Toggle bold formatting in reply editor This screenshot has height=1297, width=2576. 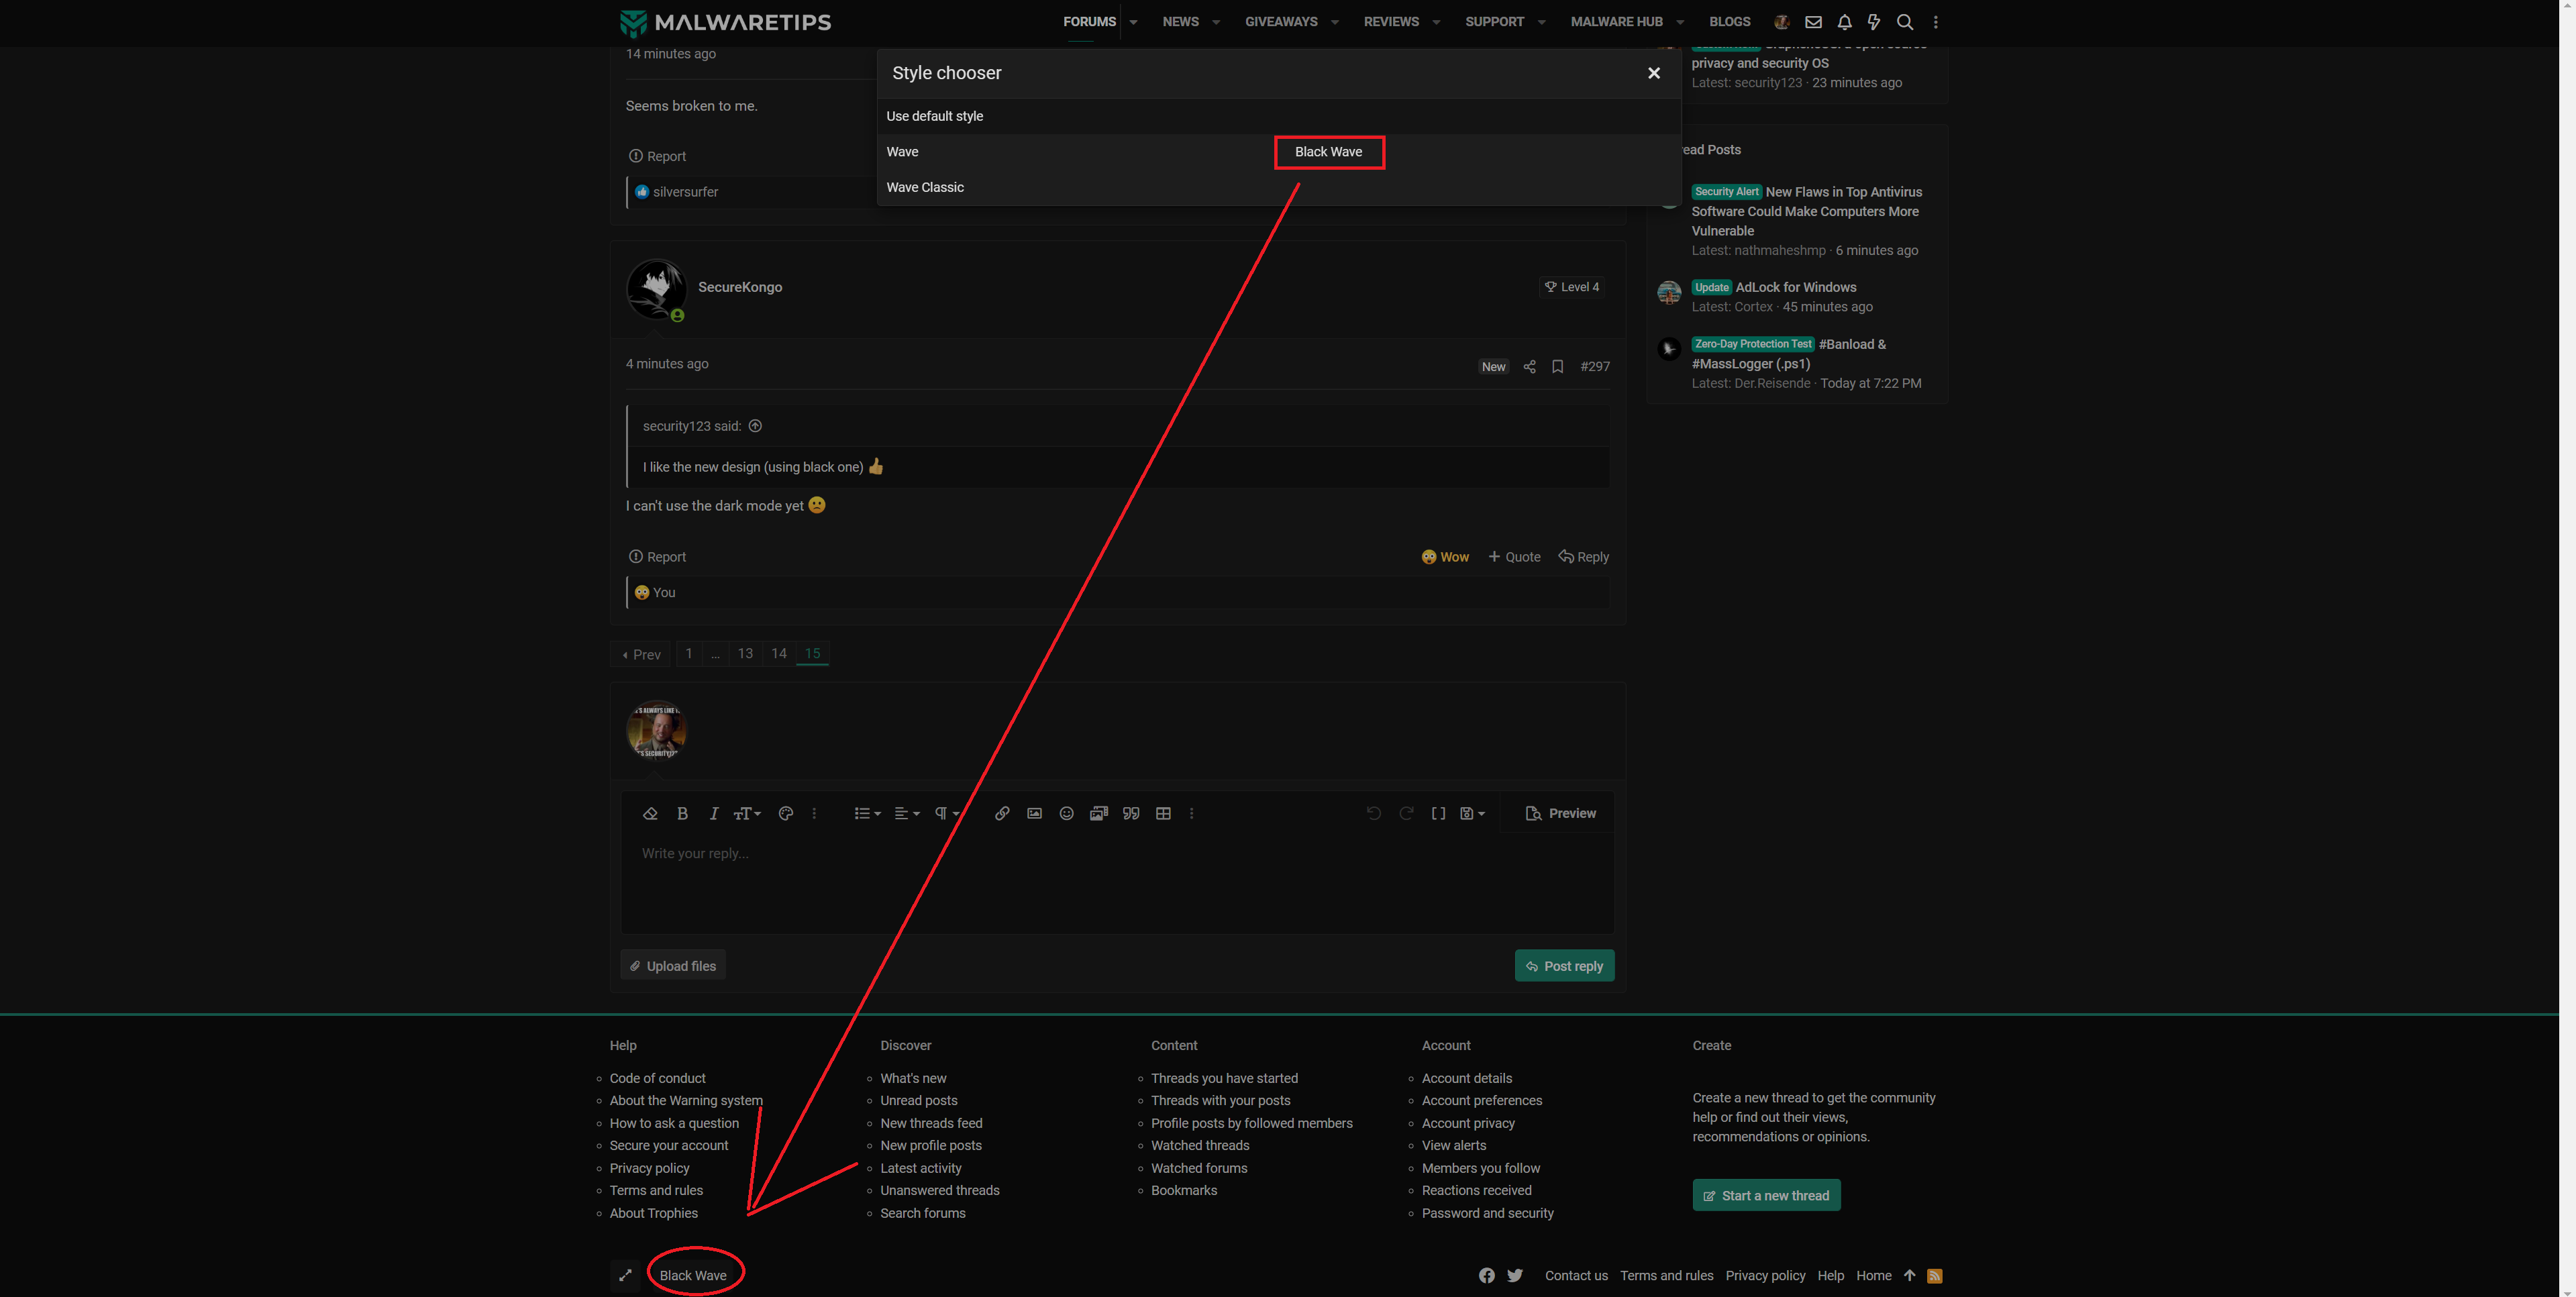[682, 813]
